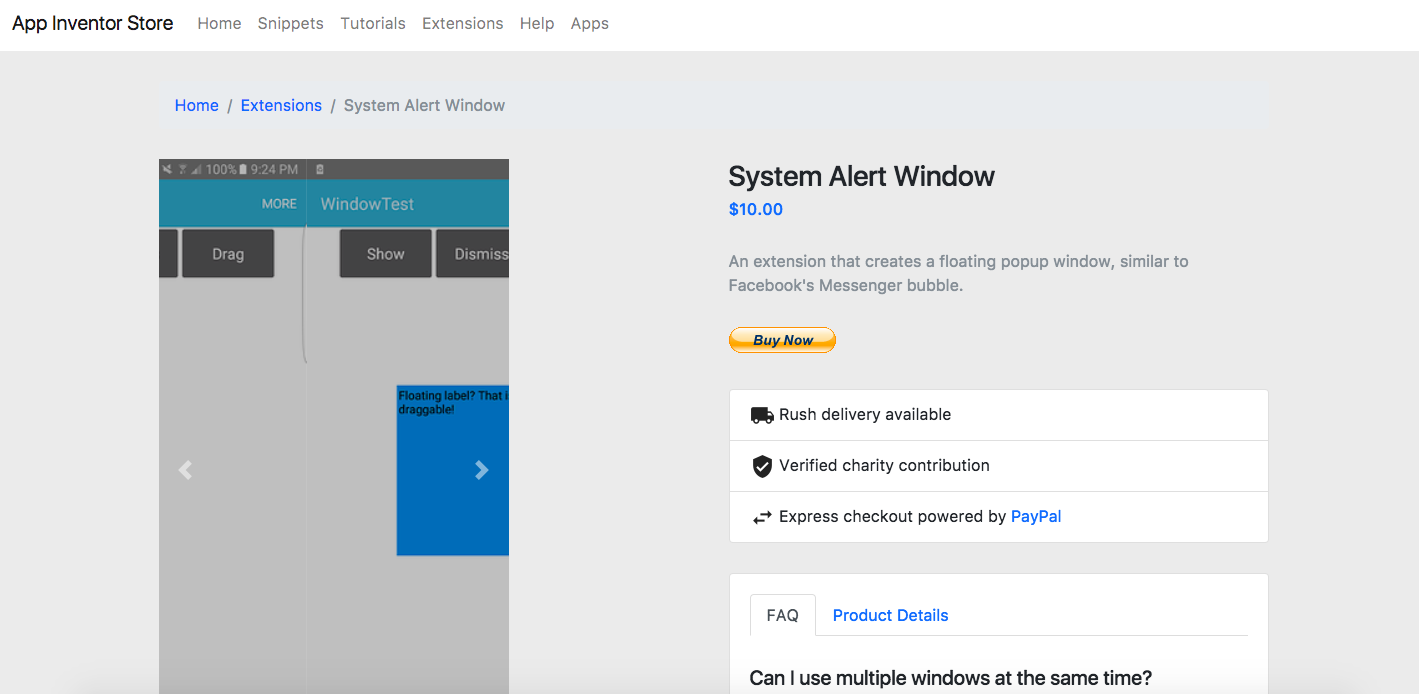Open Extensions breadcrumb link
This screenshot has height=694, width=1419.
(x=281, y=106)
